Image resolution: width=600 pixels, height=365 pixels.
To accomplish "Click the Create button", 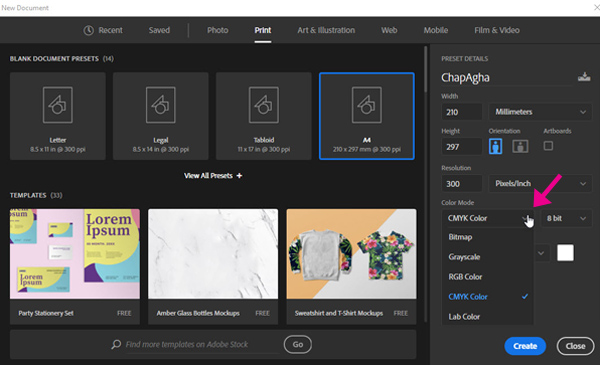I will [x=525, y=346].
